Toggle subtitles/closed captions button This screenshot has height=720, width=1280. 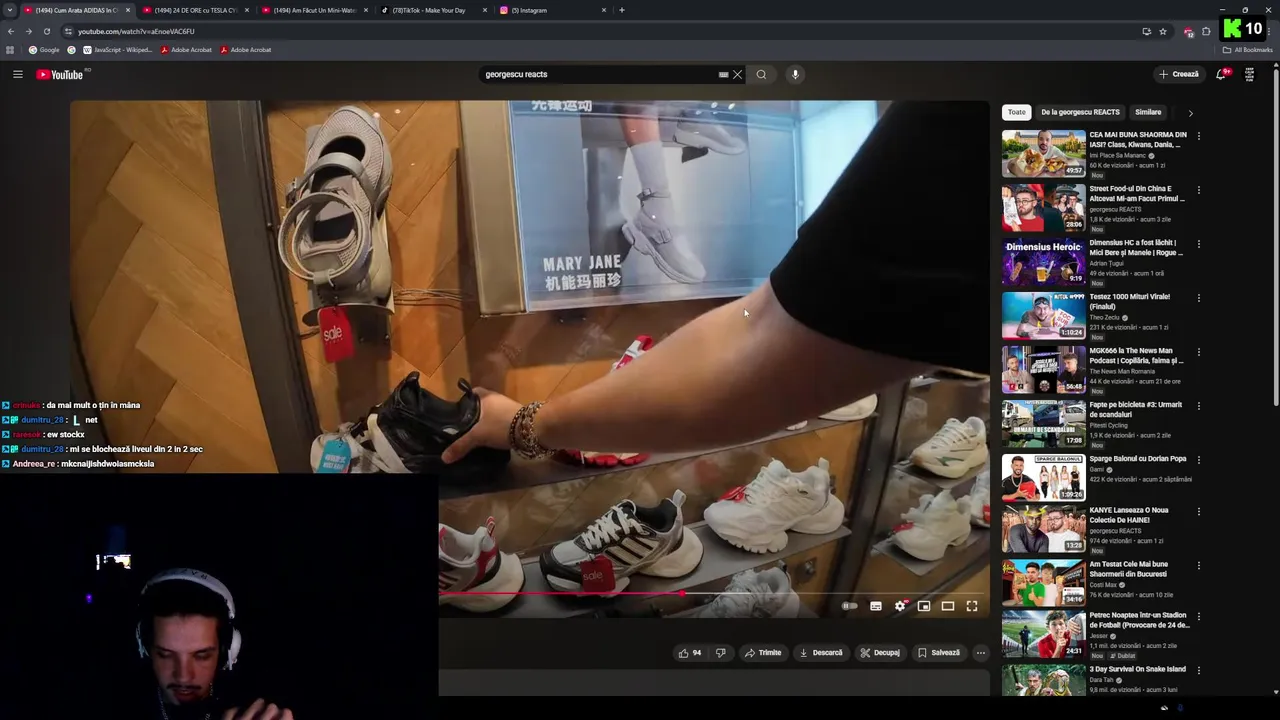[x=876, y=606]
